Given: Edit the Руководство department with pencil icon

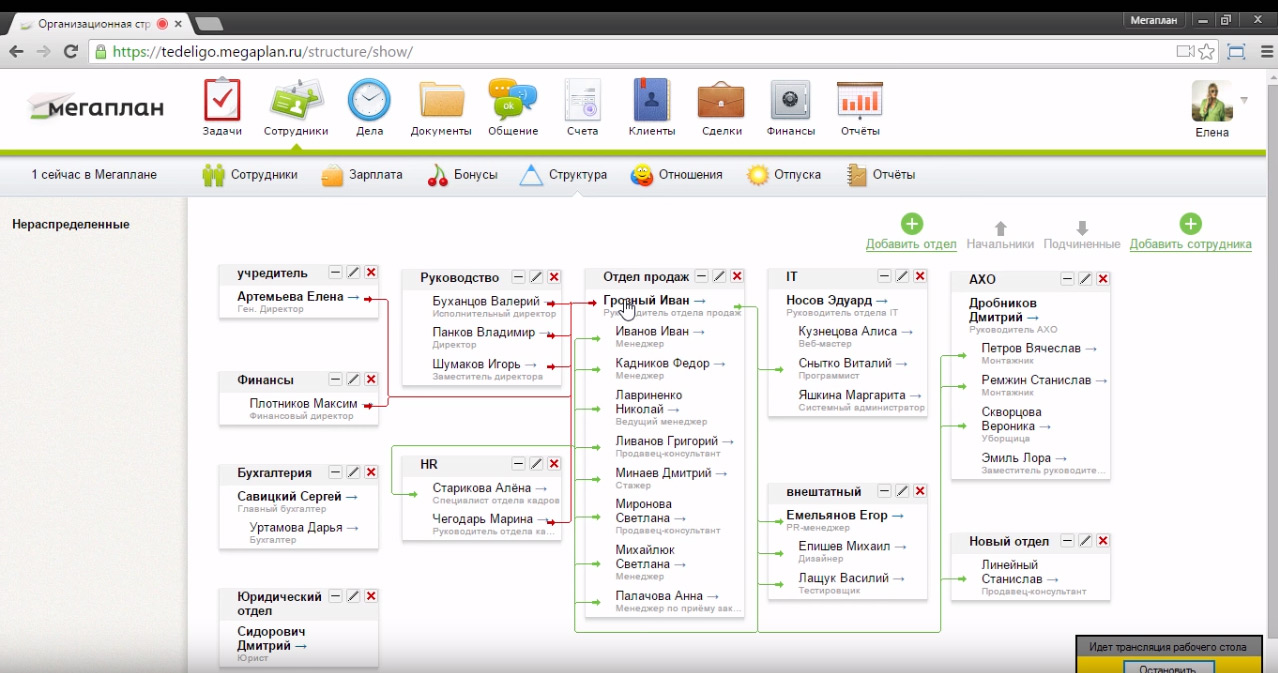Looking at the screenshot, I should (x=536, y=277).
